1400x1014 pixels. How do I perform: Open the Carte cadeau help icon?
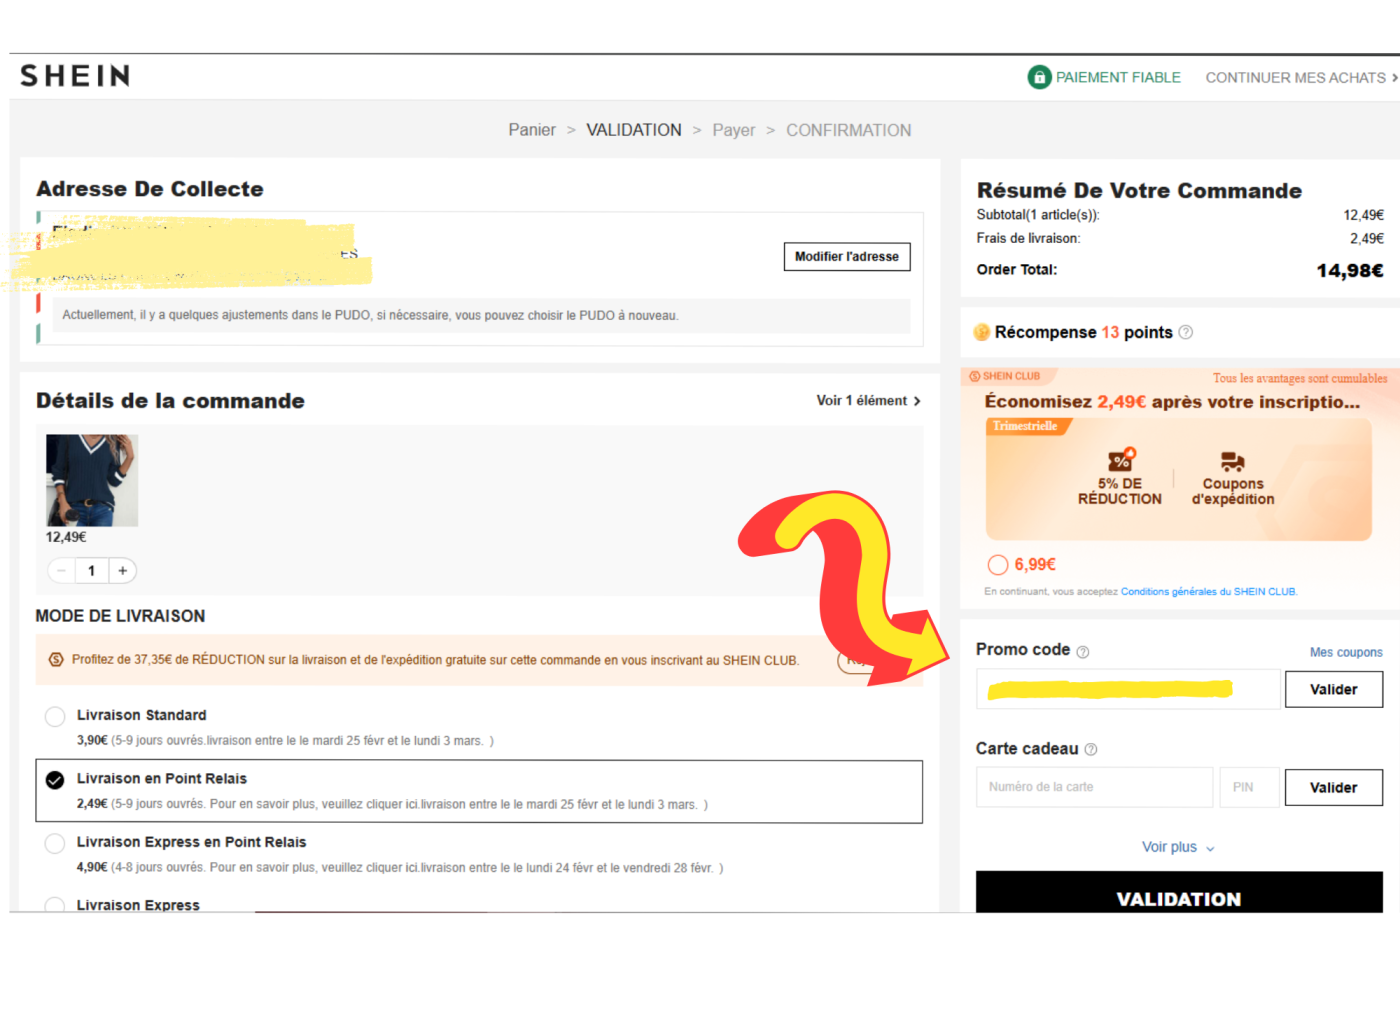click(x=1091, y=749)
